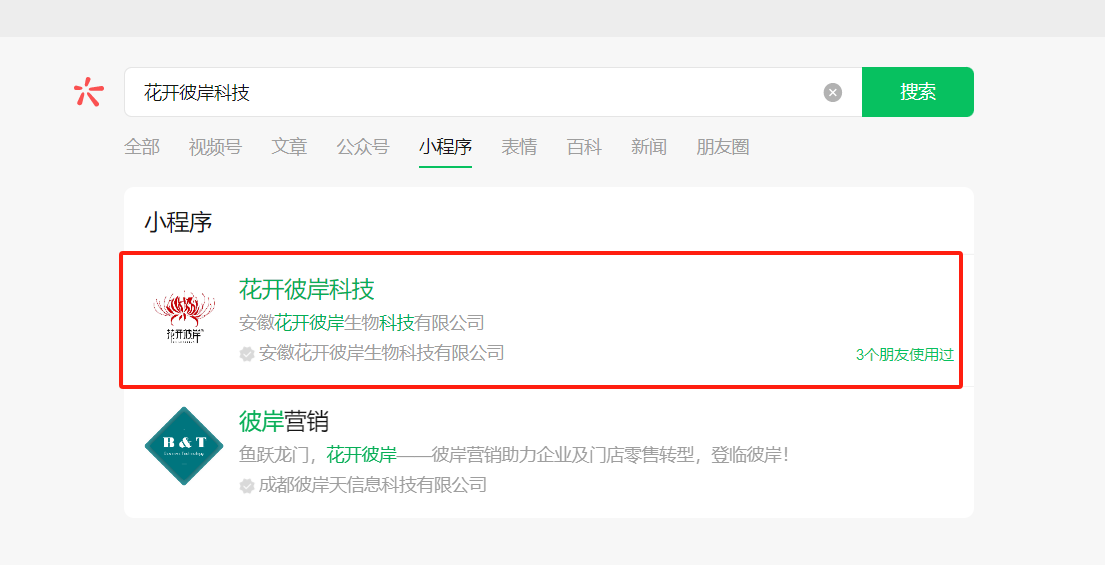Image resolution: width=1105 pixels, height=565 pixels.
Task: Click the red WeChat Search logo icon
Action: (x=89, y=92)
